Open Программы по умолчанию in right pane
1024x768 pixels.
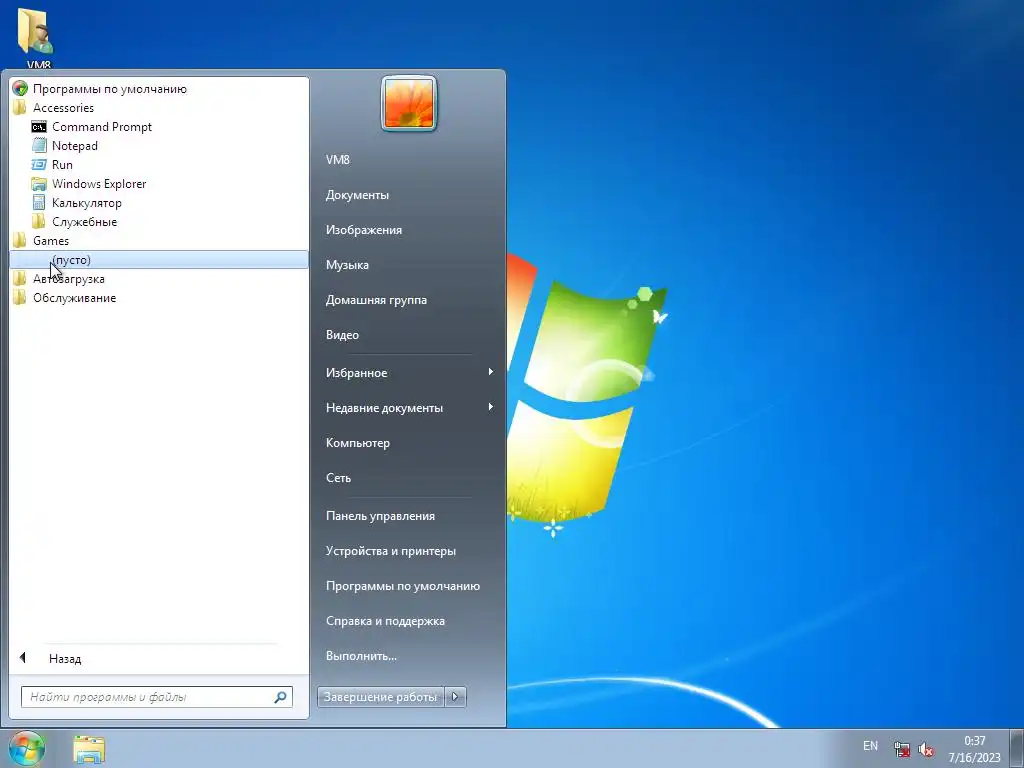[402, 586]
